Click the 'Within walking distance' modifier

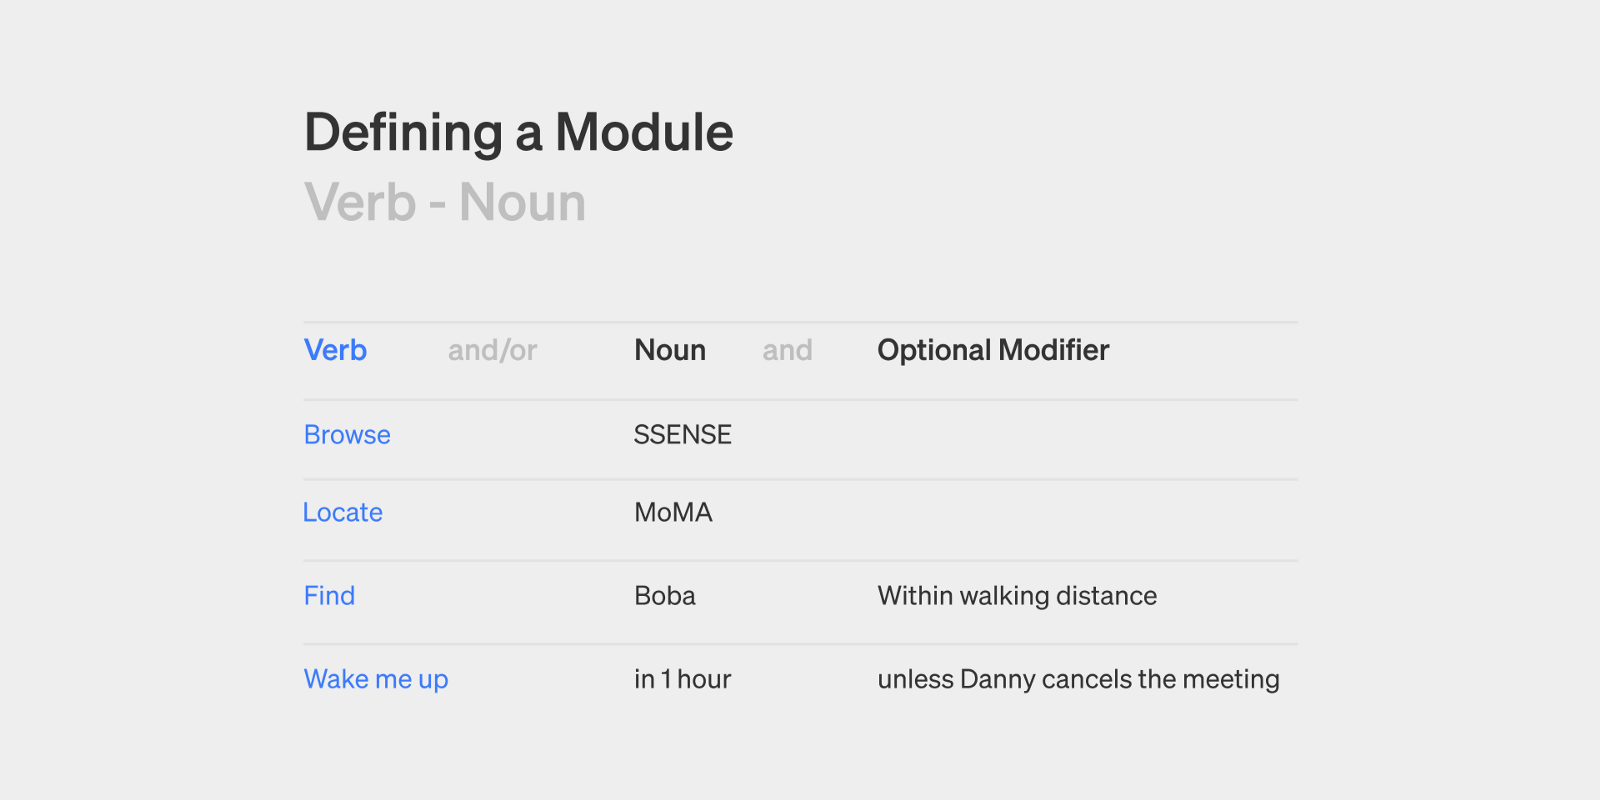pyautogui.click(x=1017, y=596)
